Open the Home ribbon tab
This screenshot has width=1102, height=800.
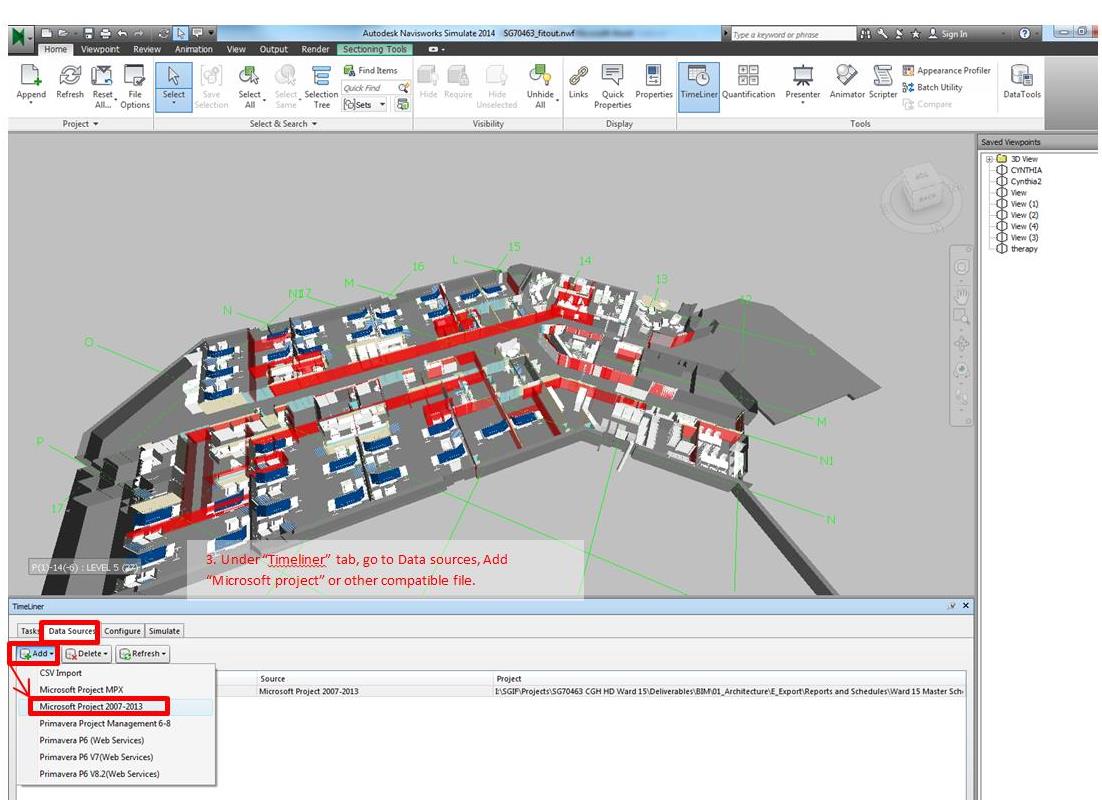pyautogui.click(x=56, y=49)
